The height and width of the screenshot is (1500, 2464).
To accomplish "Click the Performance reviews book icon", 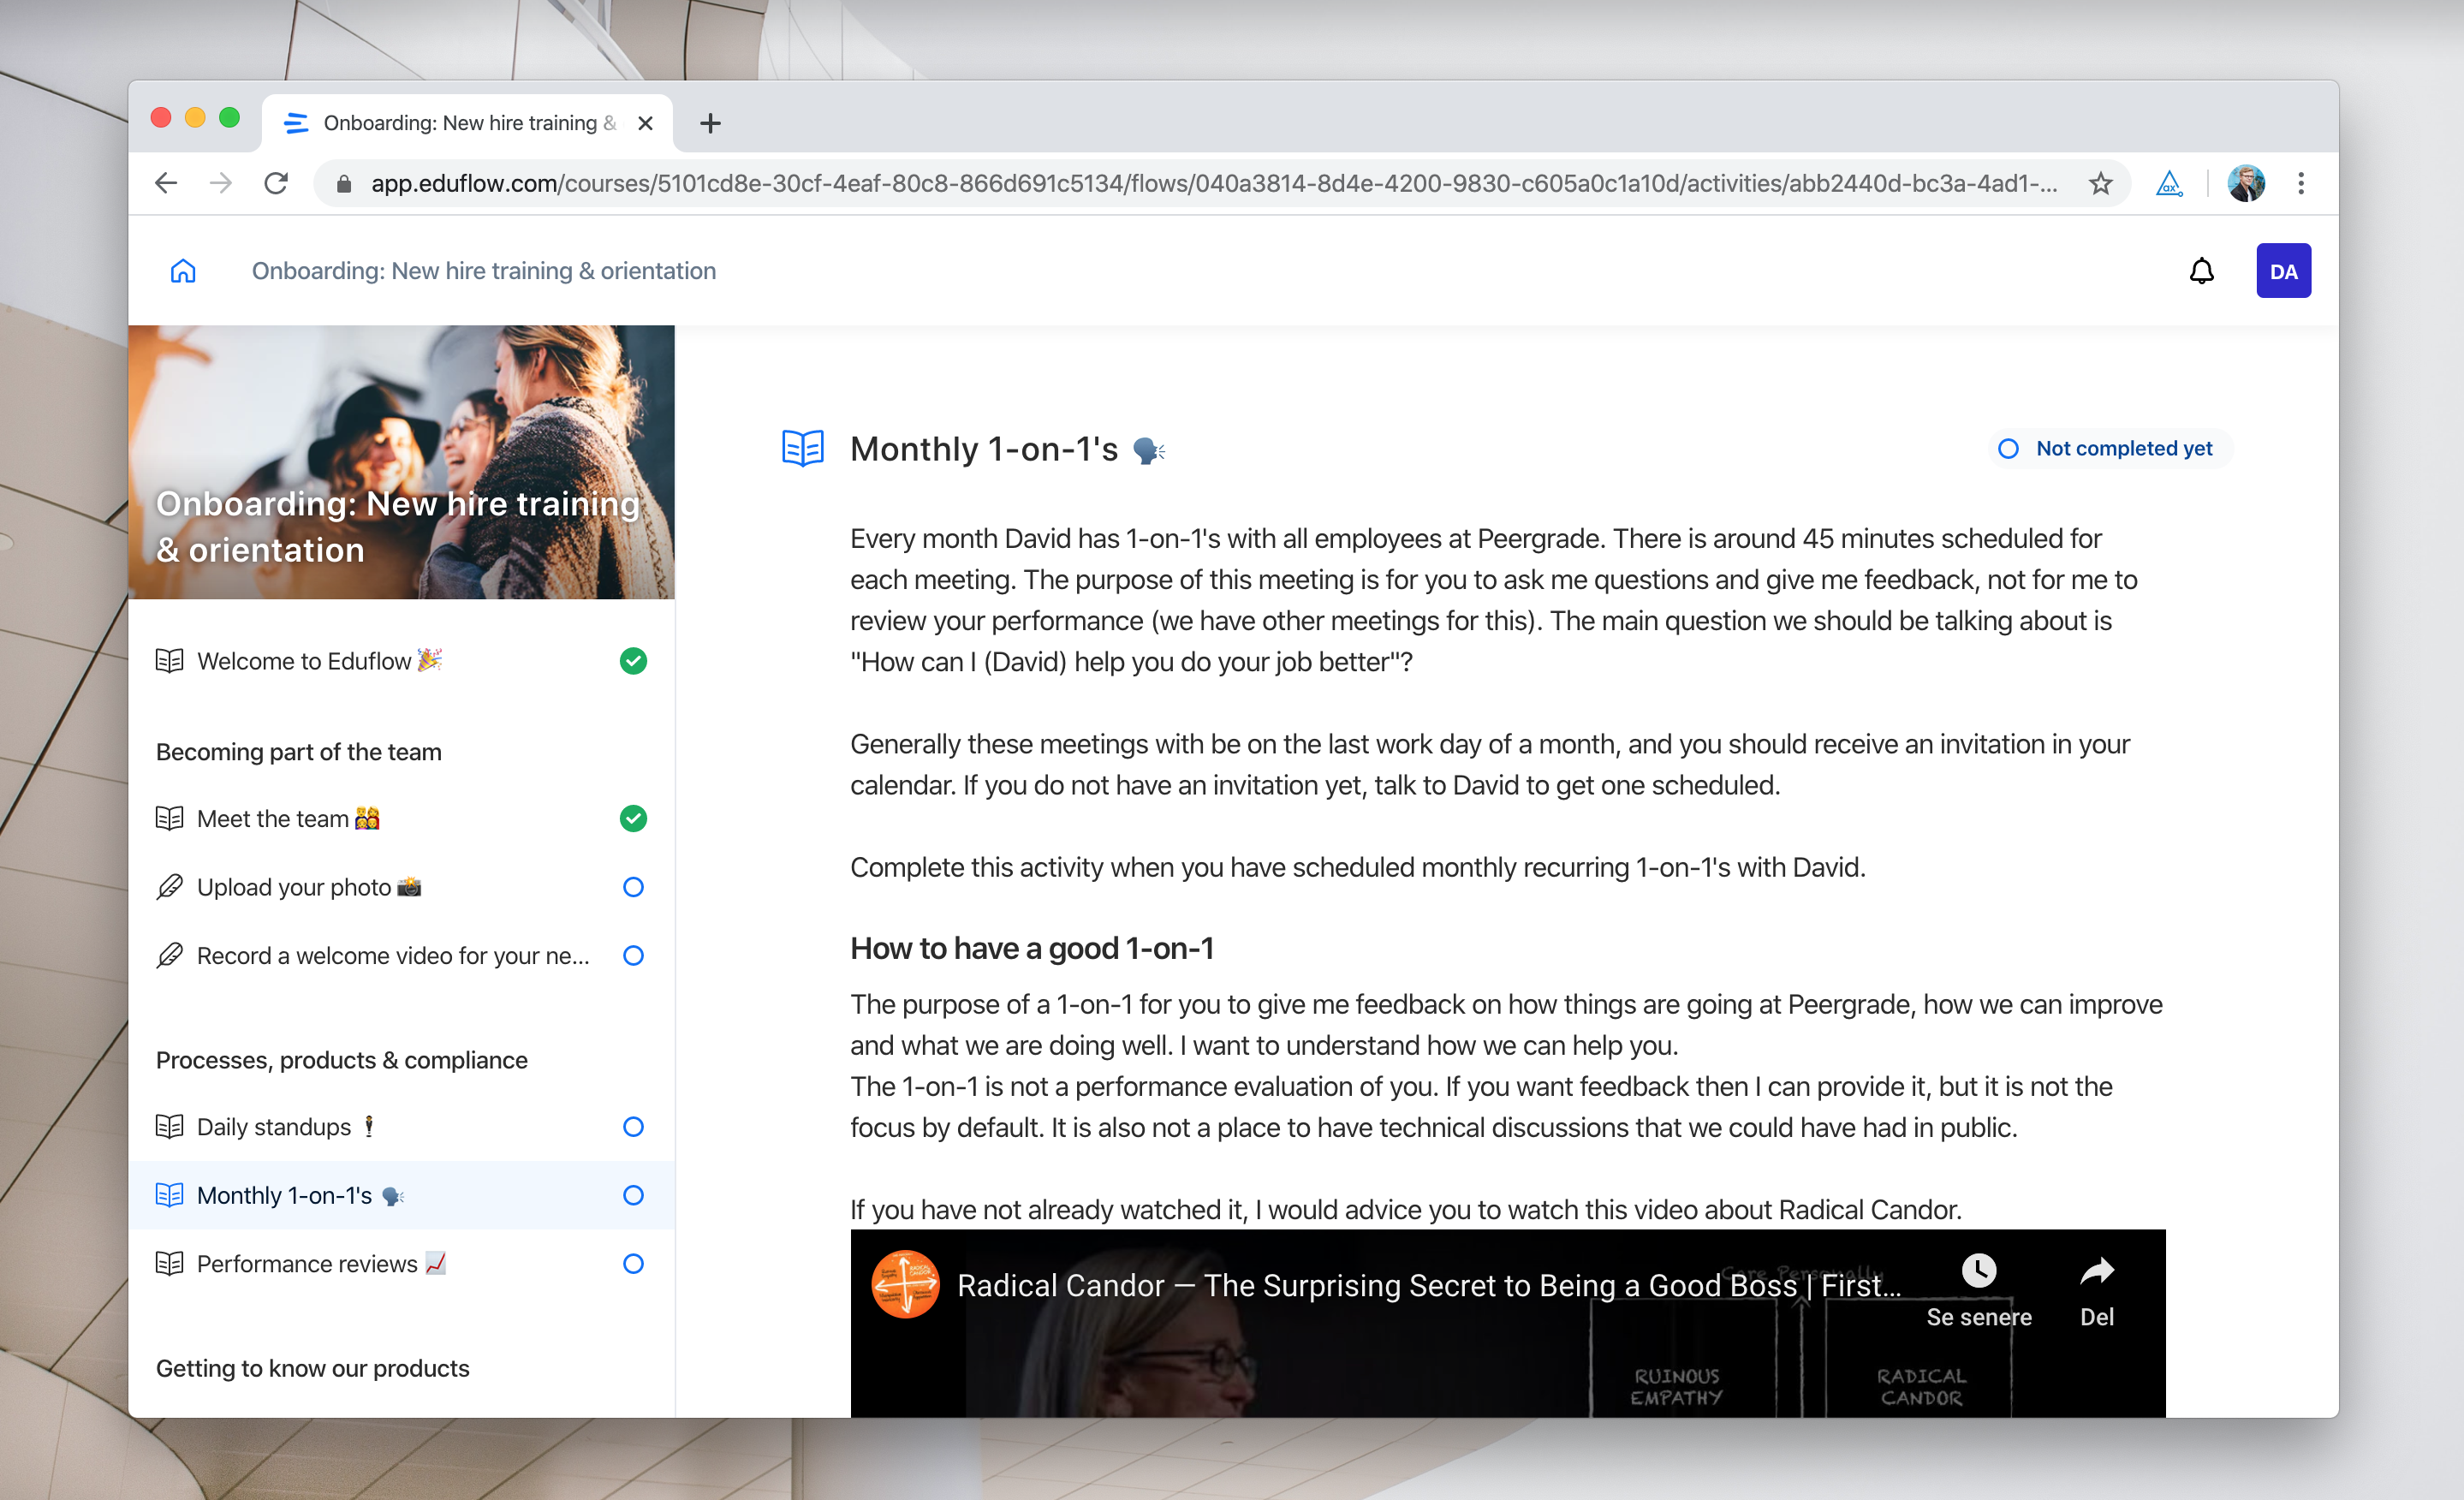I will 169,1264.
